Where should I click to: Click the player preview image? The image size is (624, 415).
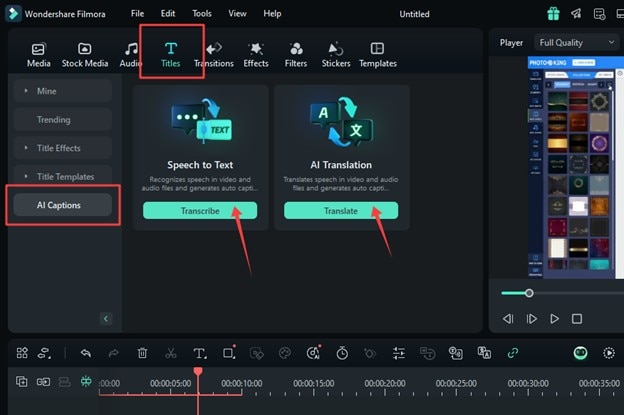pyautogui.click(x=576, y=167)
